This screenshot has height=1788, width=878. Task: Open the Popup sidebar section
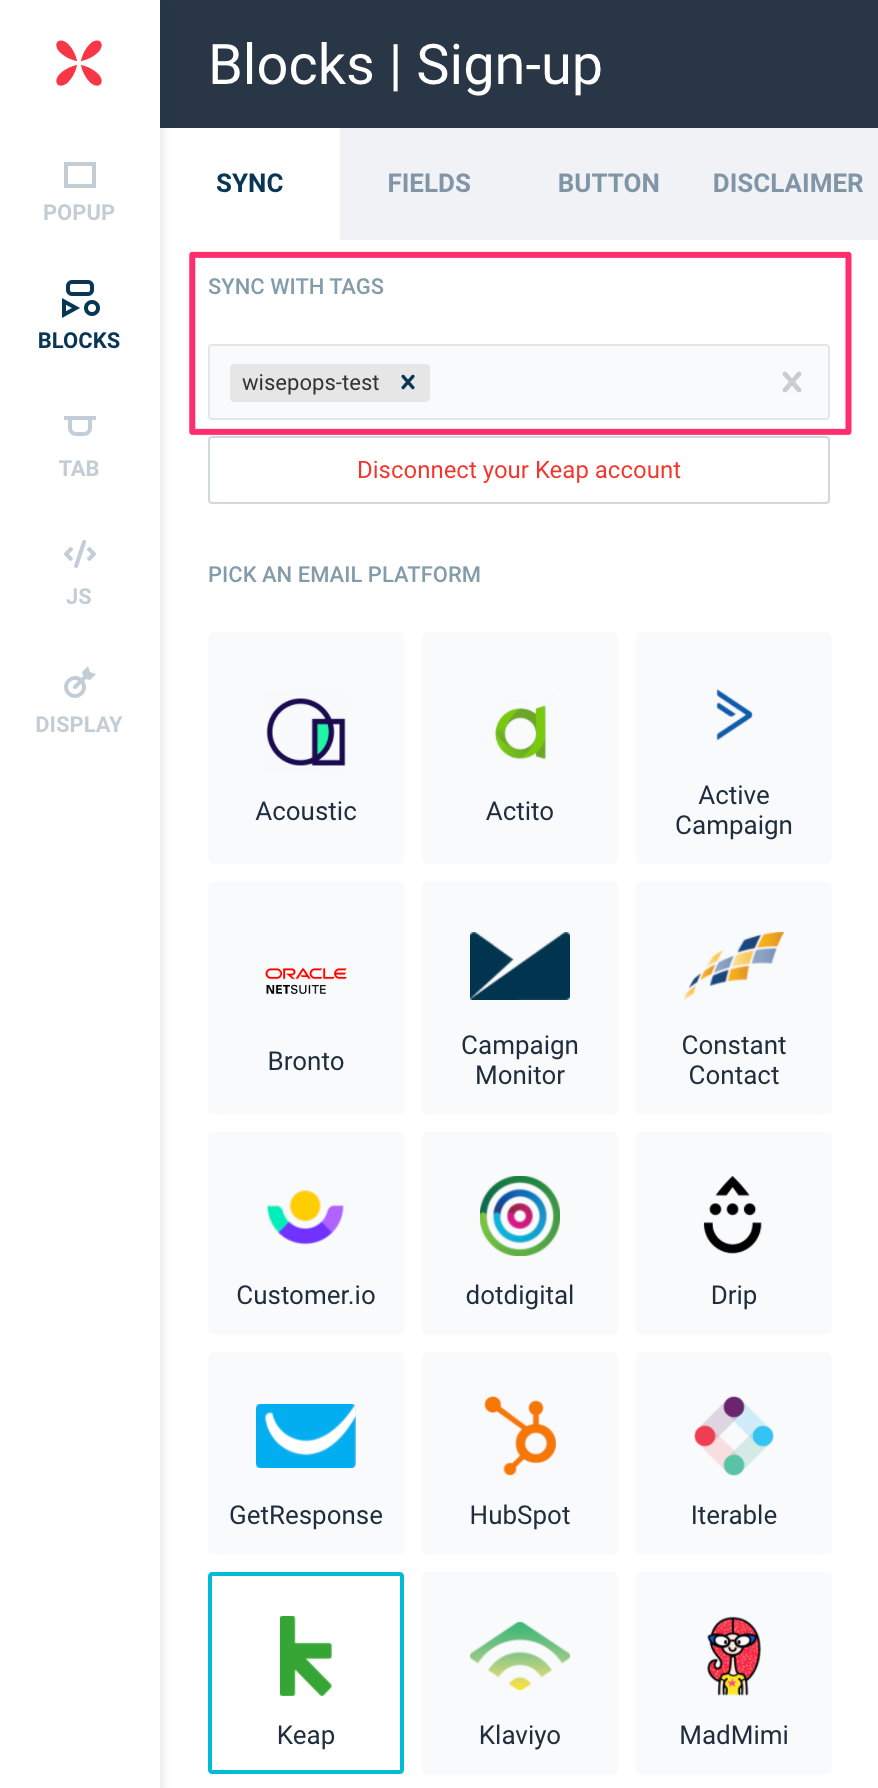click(79, 192)
